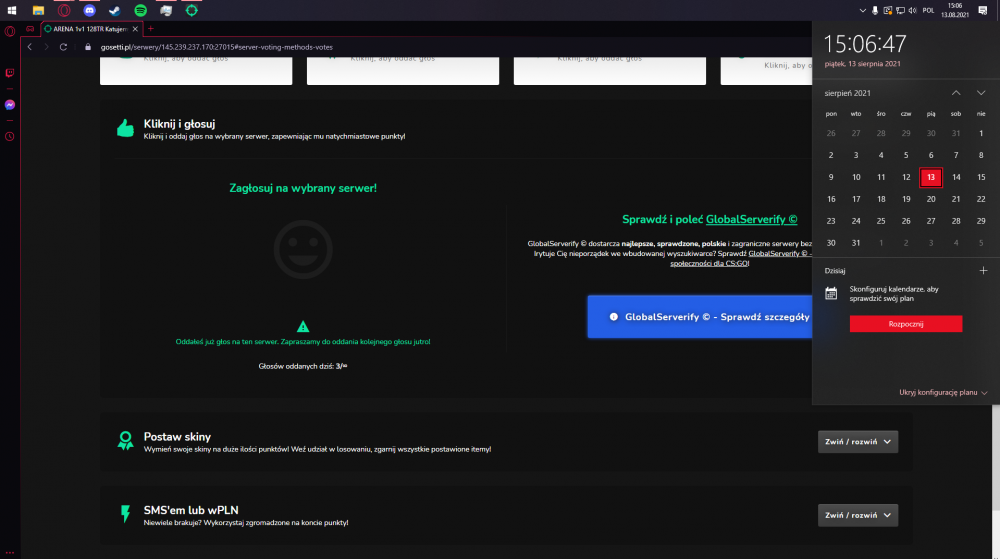Click the Opera menu logo in the sidebar
The image size is (1000, 559).
(10, 31)
